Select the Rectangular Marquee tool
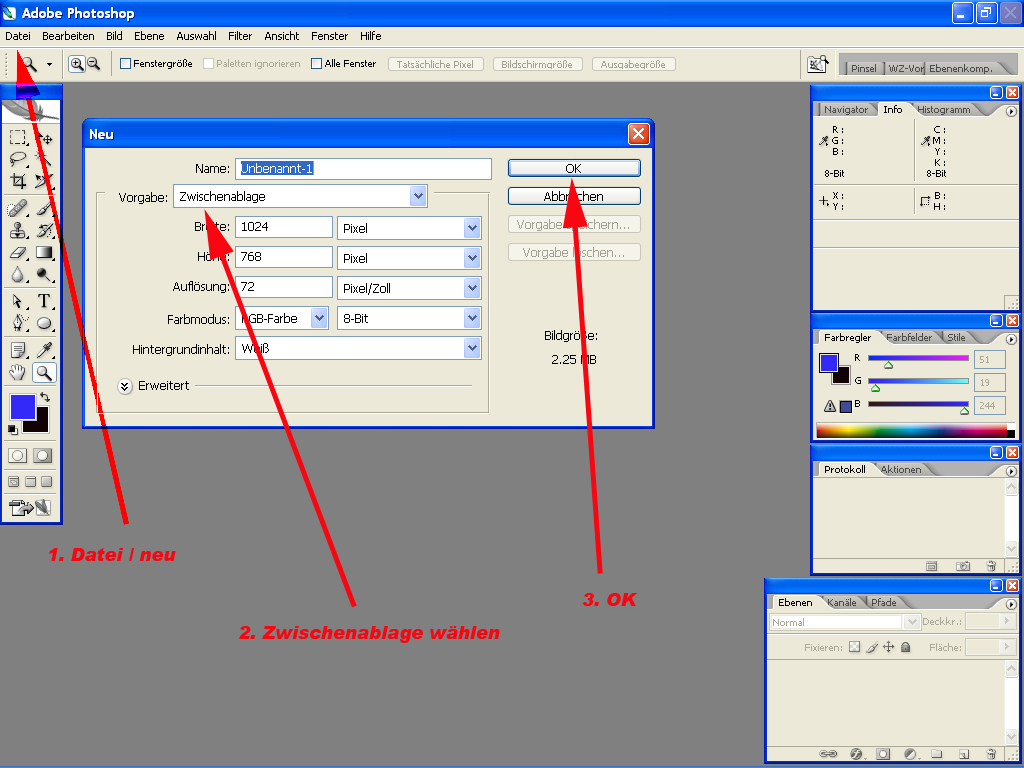This screenshot has width=1024, height=768. point(18,137)
